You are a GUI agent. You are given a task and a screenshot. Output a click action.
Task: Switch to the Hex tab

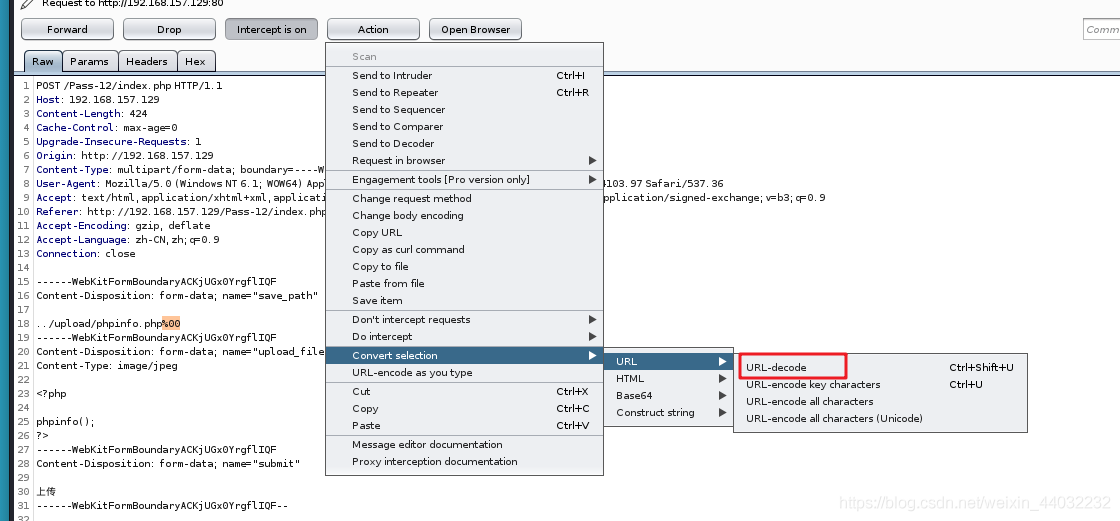[x=195, y=61]
